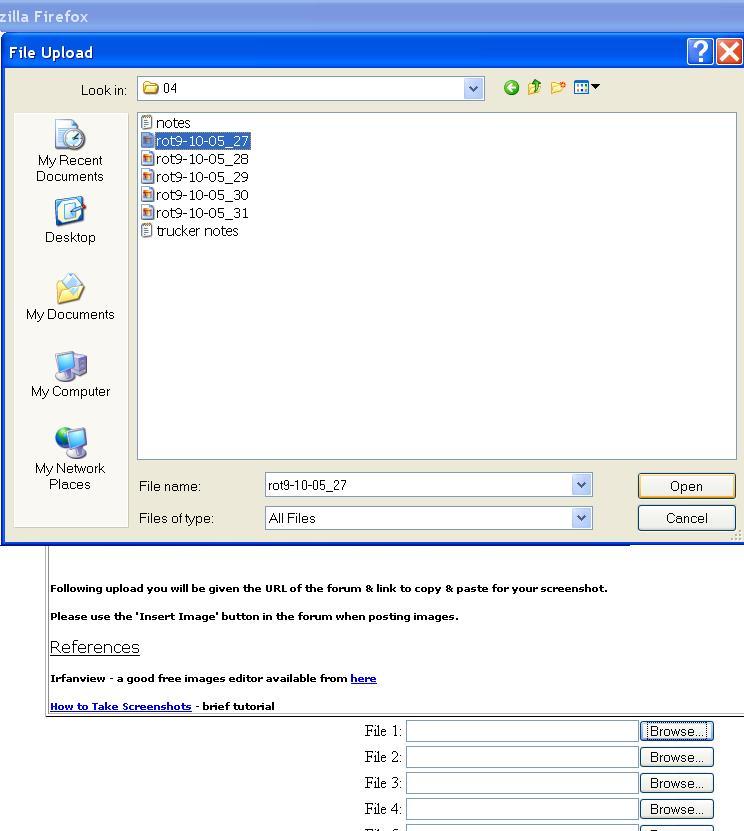The height and width of the screenshot is (831, 744).
Task: Expand the File name dropdown
Action: (x=581, y=485)
